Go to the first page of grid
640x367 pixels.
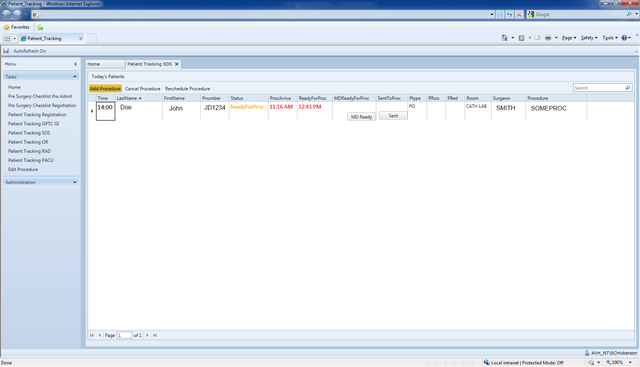coord(91,335)
